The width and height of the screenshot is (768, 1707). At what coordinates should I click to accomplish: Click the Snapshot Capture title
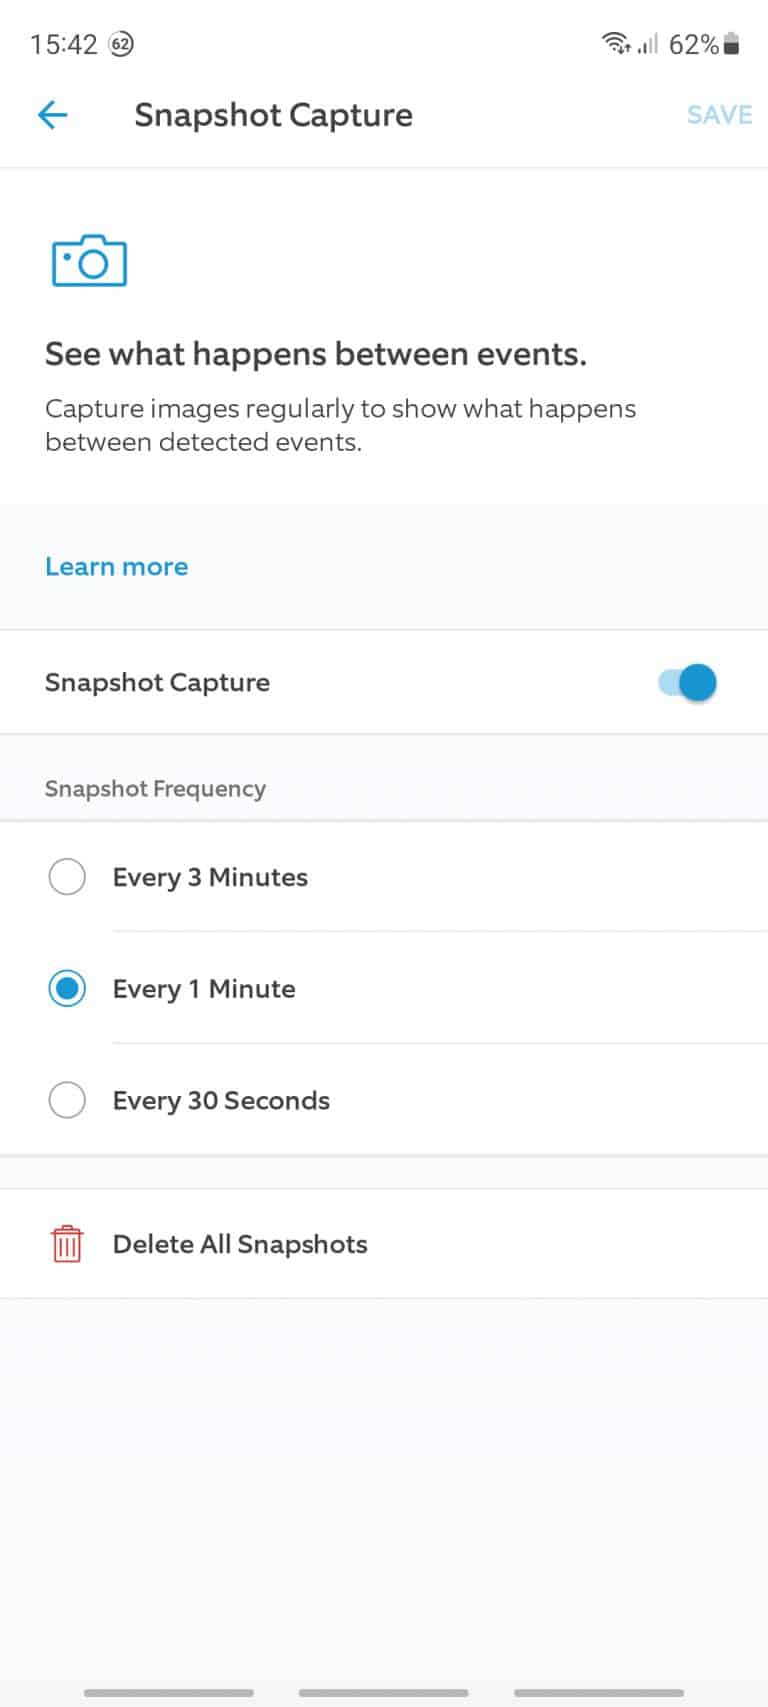tap(273, 114)
